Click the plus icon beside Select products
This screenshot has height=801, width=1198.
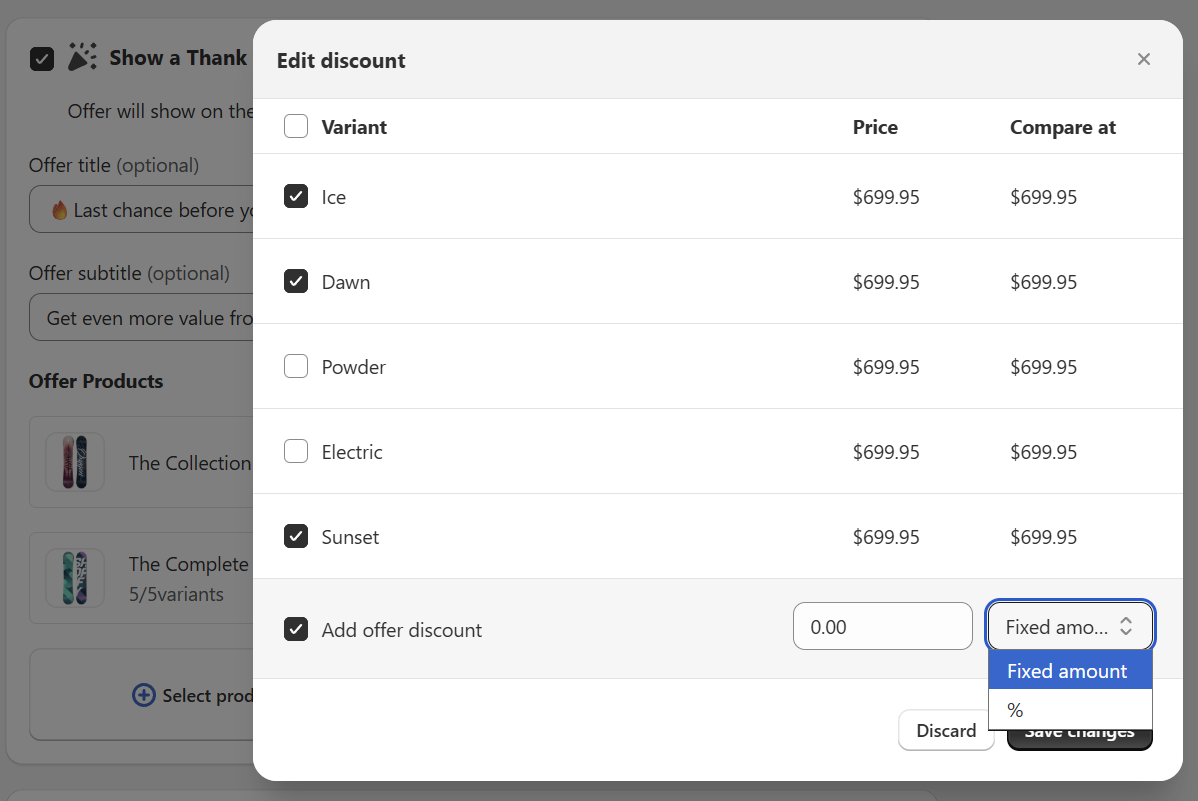pos(144,695)
